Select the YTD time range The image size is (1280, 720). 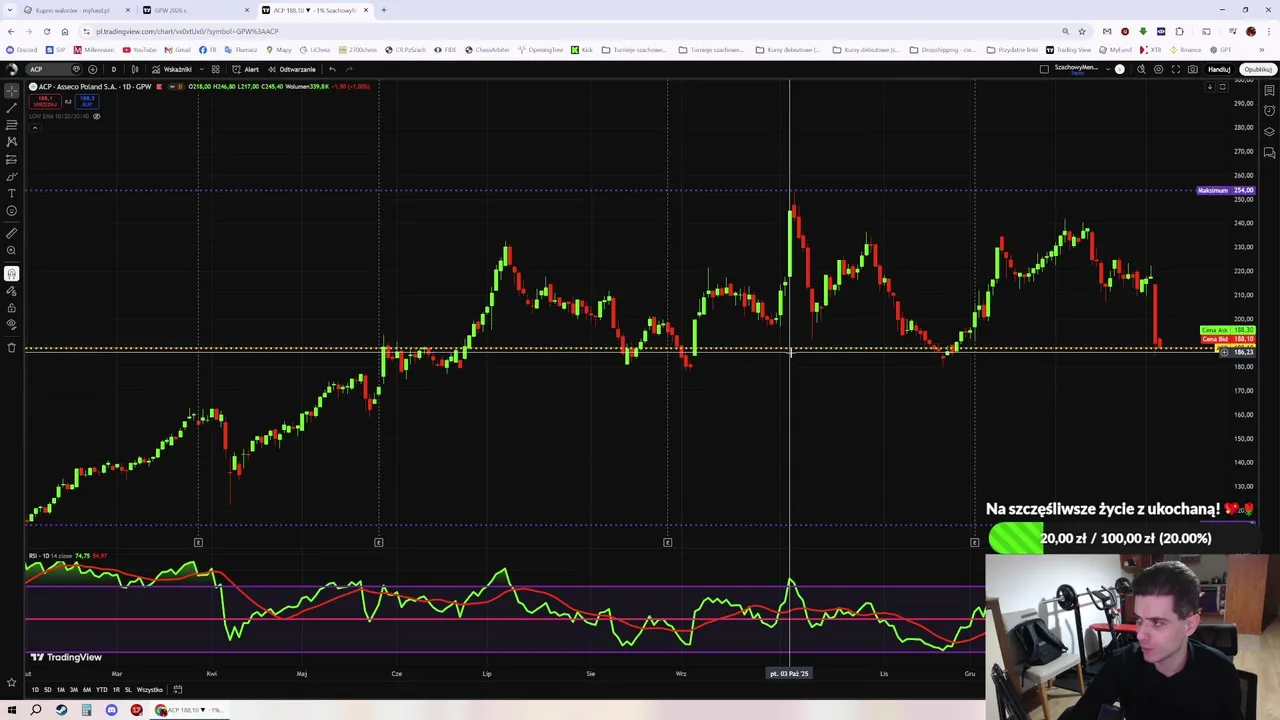tap(101, 690)
